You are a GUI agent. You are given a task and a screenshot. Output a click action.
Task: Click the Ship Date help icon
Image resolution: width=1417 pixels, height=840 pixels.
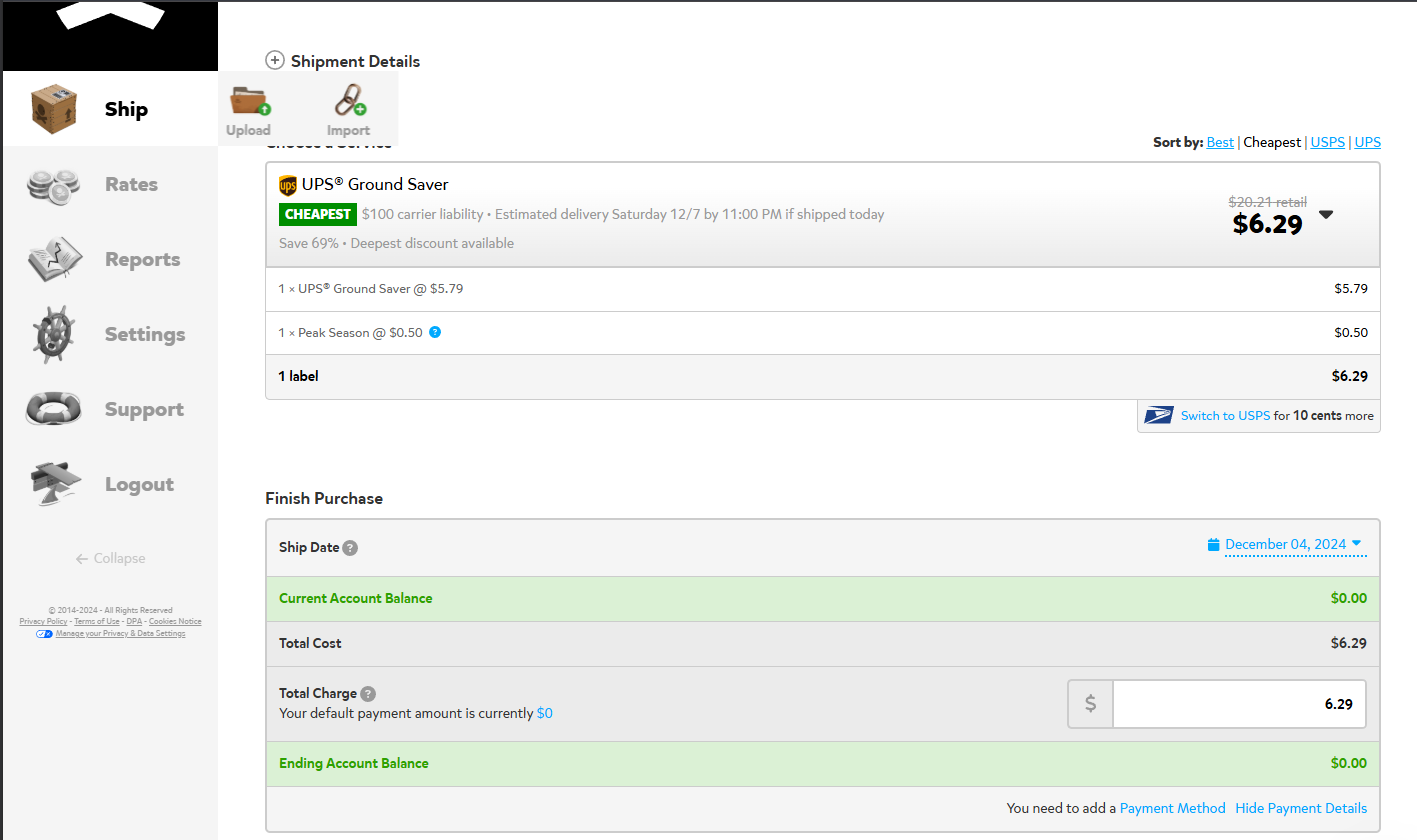350,548
